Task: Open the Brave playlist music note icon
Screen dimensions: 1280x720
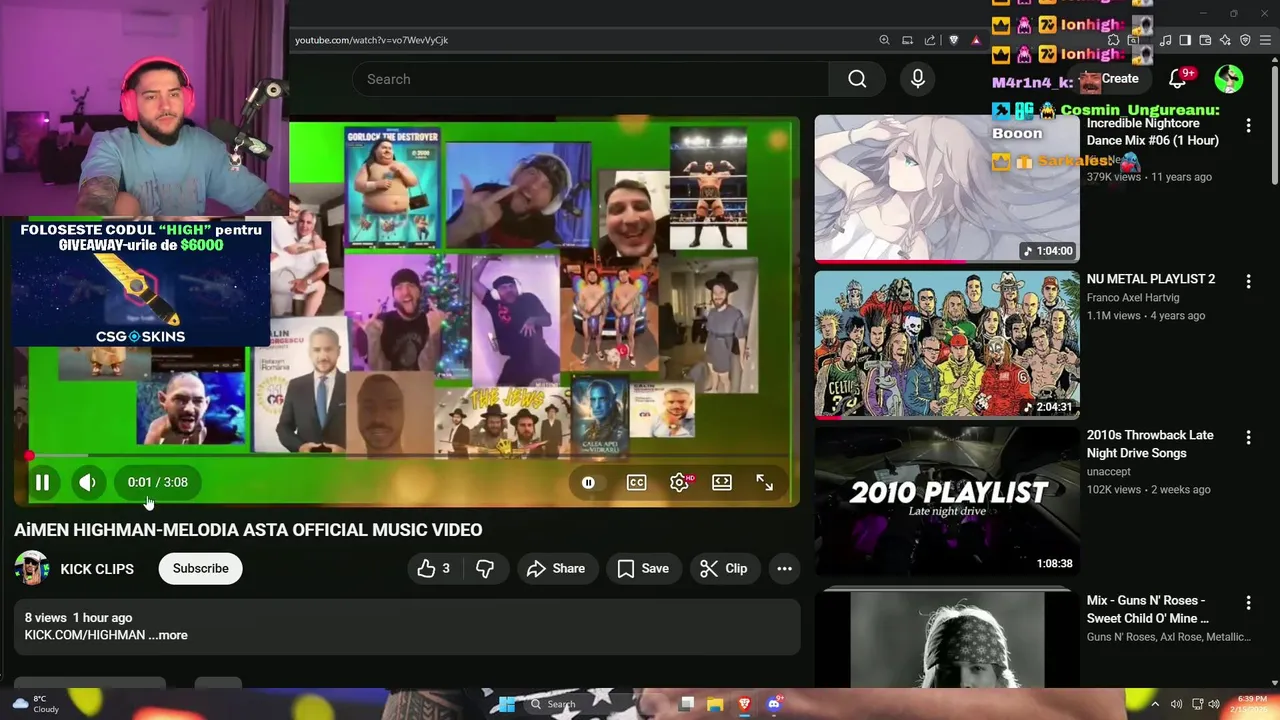Action: click(x=1166, y=40)
